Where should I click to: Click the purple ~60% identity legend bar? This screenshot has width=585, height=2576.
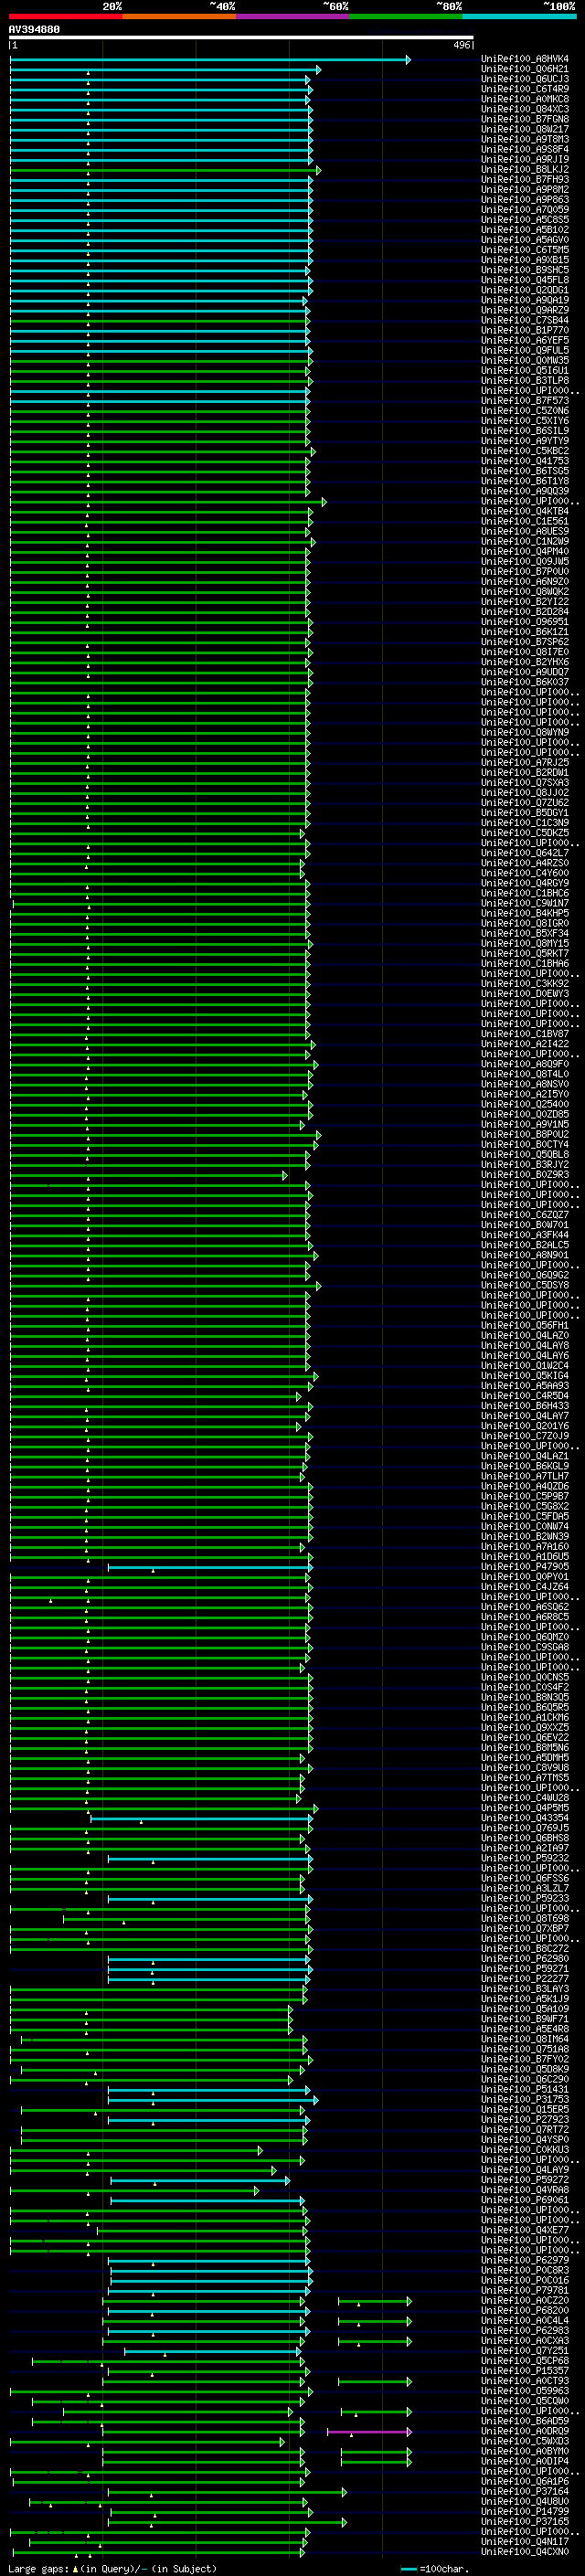pyautogui.click(x=293, y=16)
